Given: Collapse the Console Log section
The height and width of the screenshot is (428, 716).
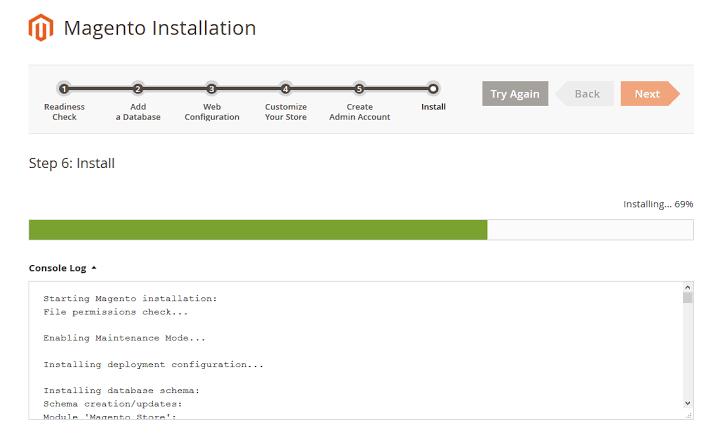Looking at the screenshot, I should pyautogui.click(x=63, y=268).
